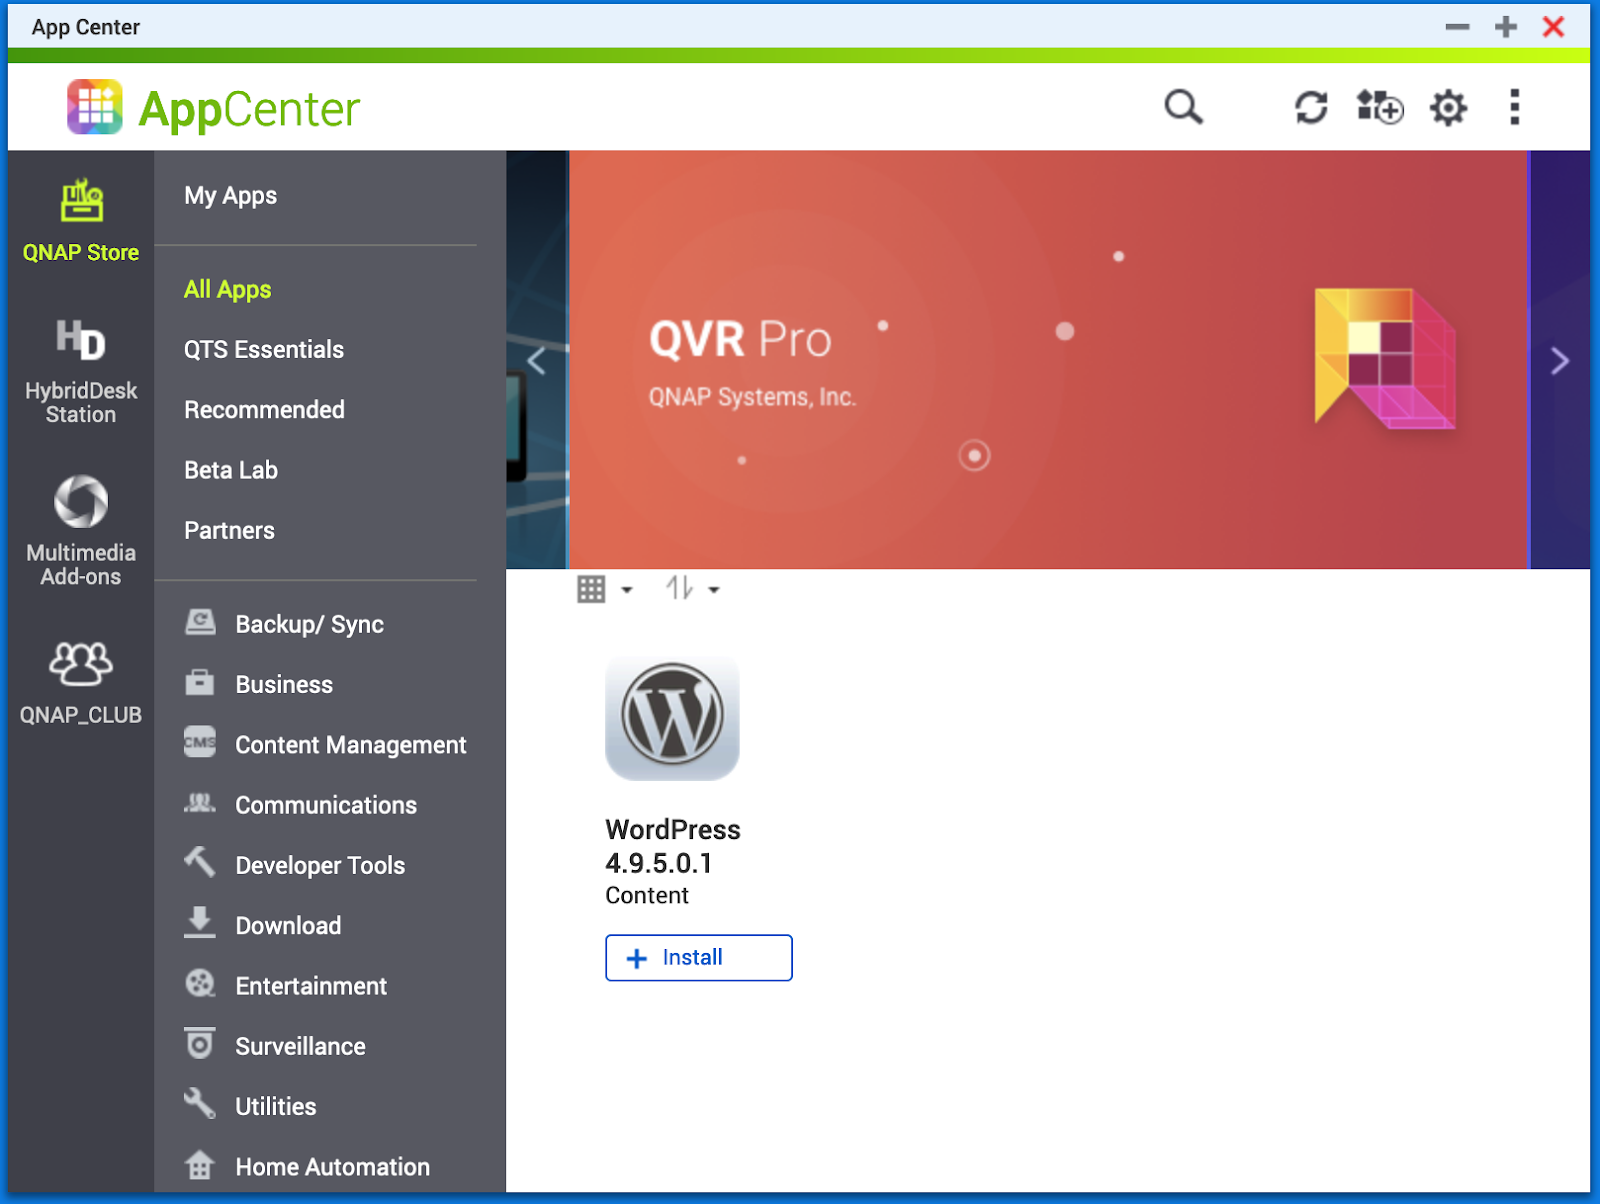Click the manual install app icon
The width and height of the screenshot is (1600, 1204).
1379,107
